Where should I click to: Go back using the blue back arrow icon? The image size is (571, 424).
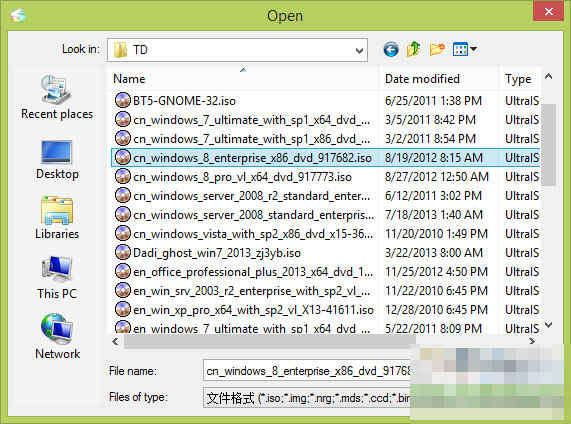point(391,50)
